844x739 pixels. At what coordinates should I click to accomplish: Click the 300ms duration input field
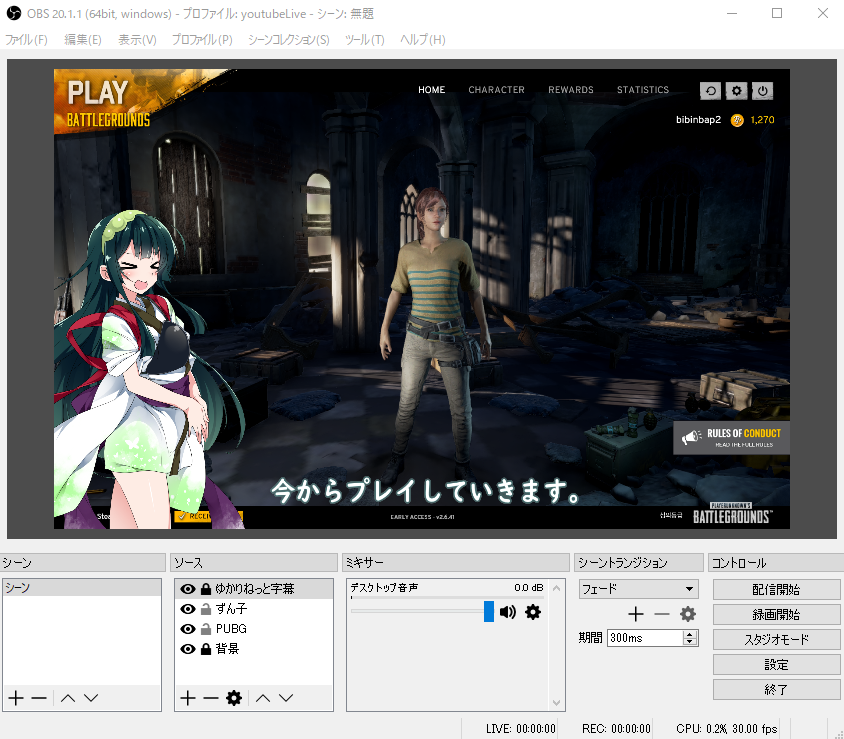[x=645, y=638]
